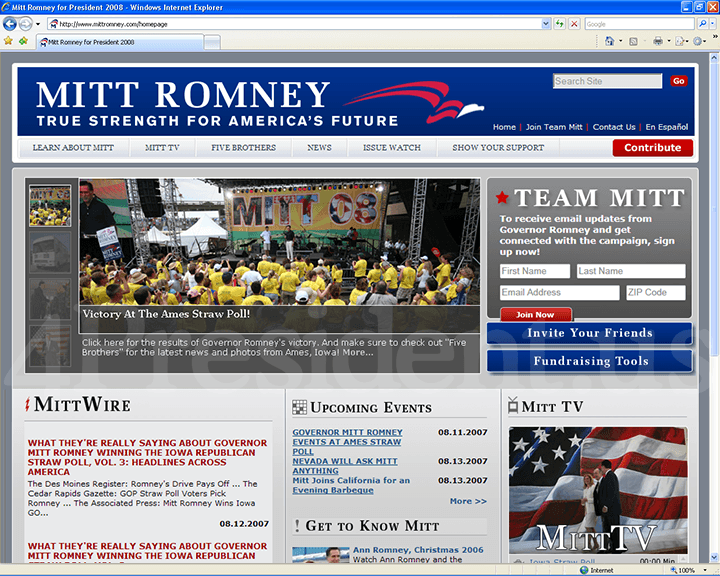This screenshot has width=720, height=576.
Task: Expand the hidden toolbar chevron
Action: 714,36
